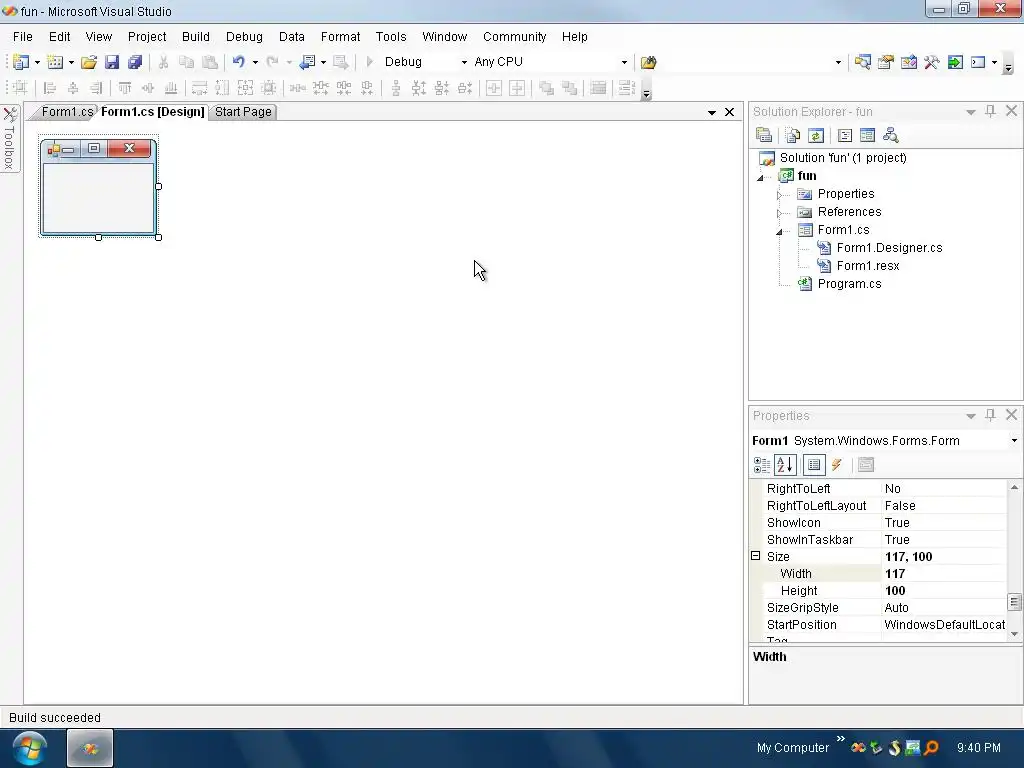Show events with the lightning bolt icon

coord(837,465)
